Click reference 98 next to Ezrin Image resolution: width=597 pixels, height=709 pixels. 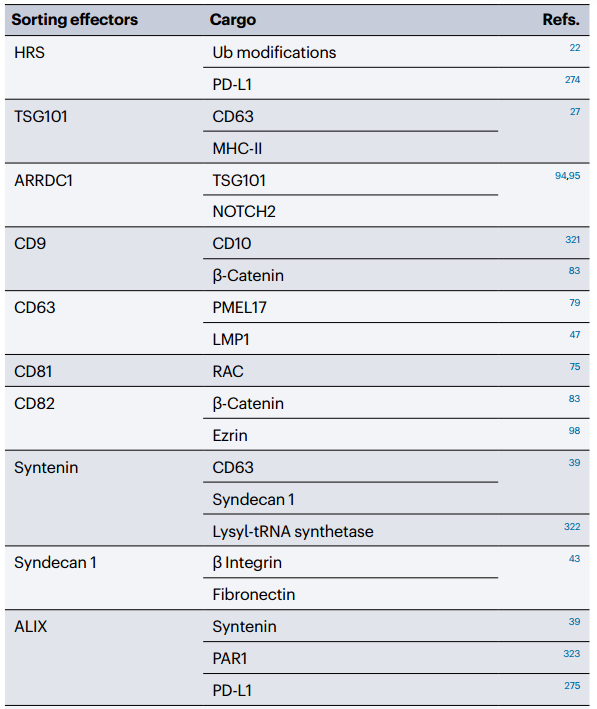(574, 431)
